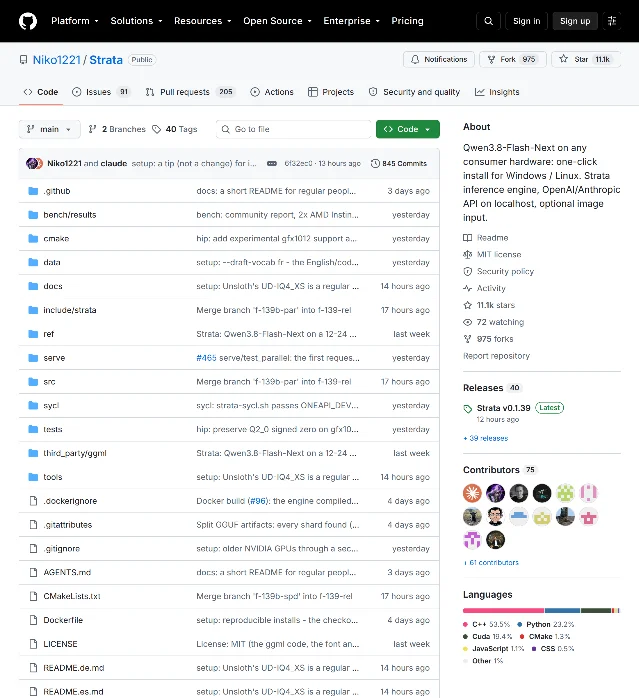View the 2 Branches list
639x698 pixels.
pos(117,129)
